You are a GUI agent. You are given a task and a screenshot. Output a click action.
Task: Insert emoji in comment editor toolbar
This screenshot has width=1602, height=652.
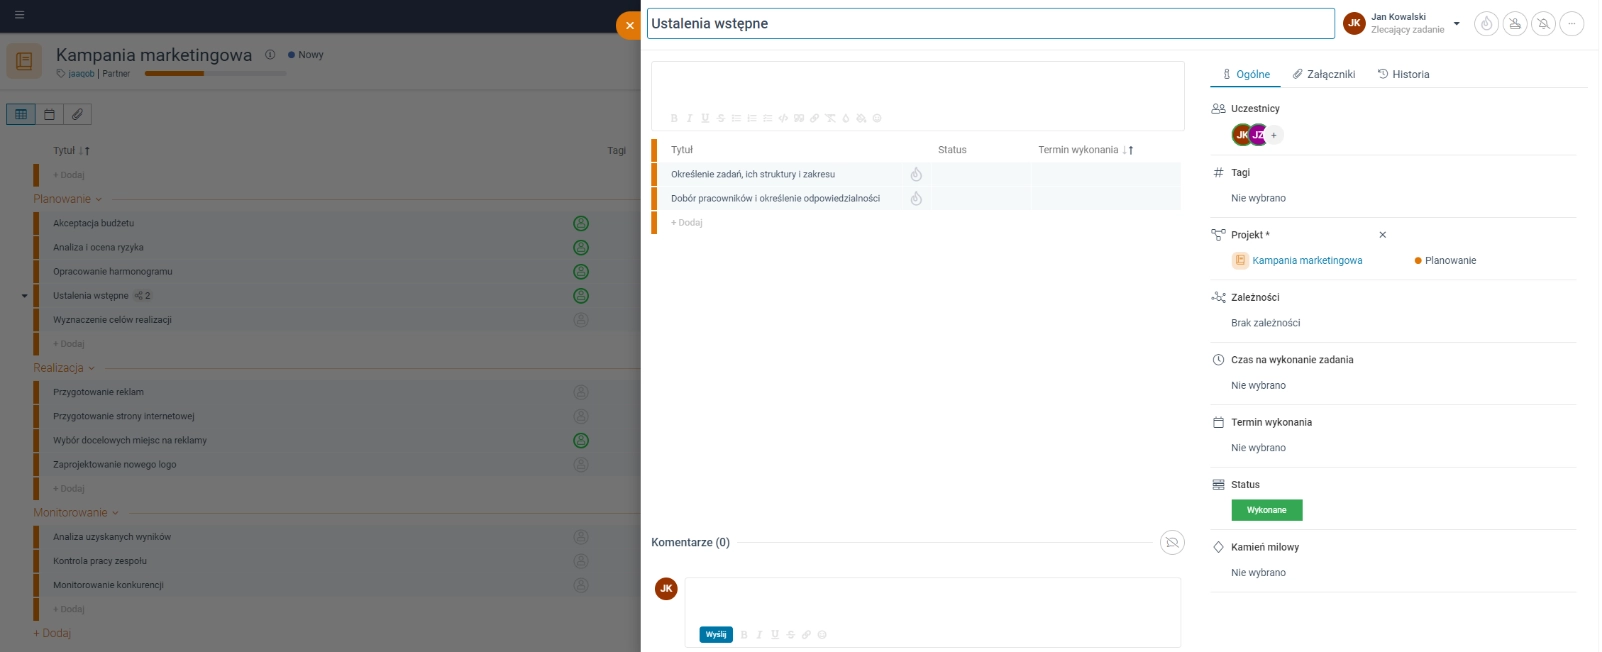822,634
